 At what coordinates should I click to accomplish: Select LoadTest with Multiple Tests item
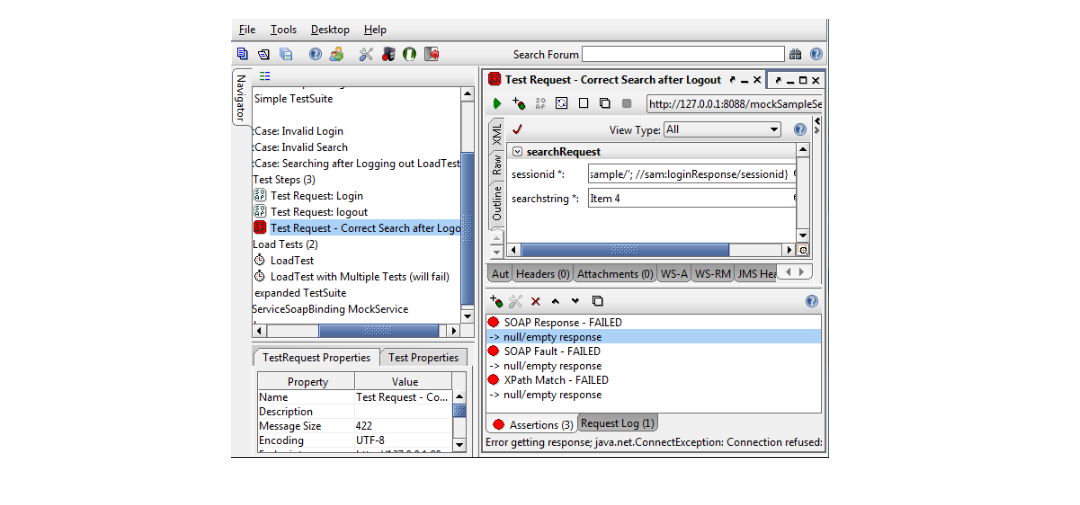point(359,276)
